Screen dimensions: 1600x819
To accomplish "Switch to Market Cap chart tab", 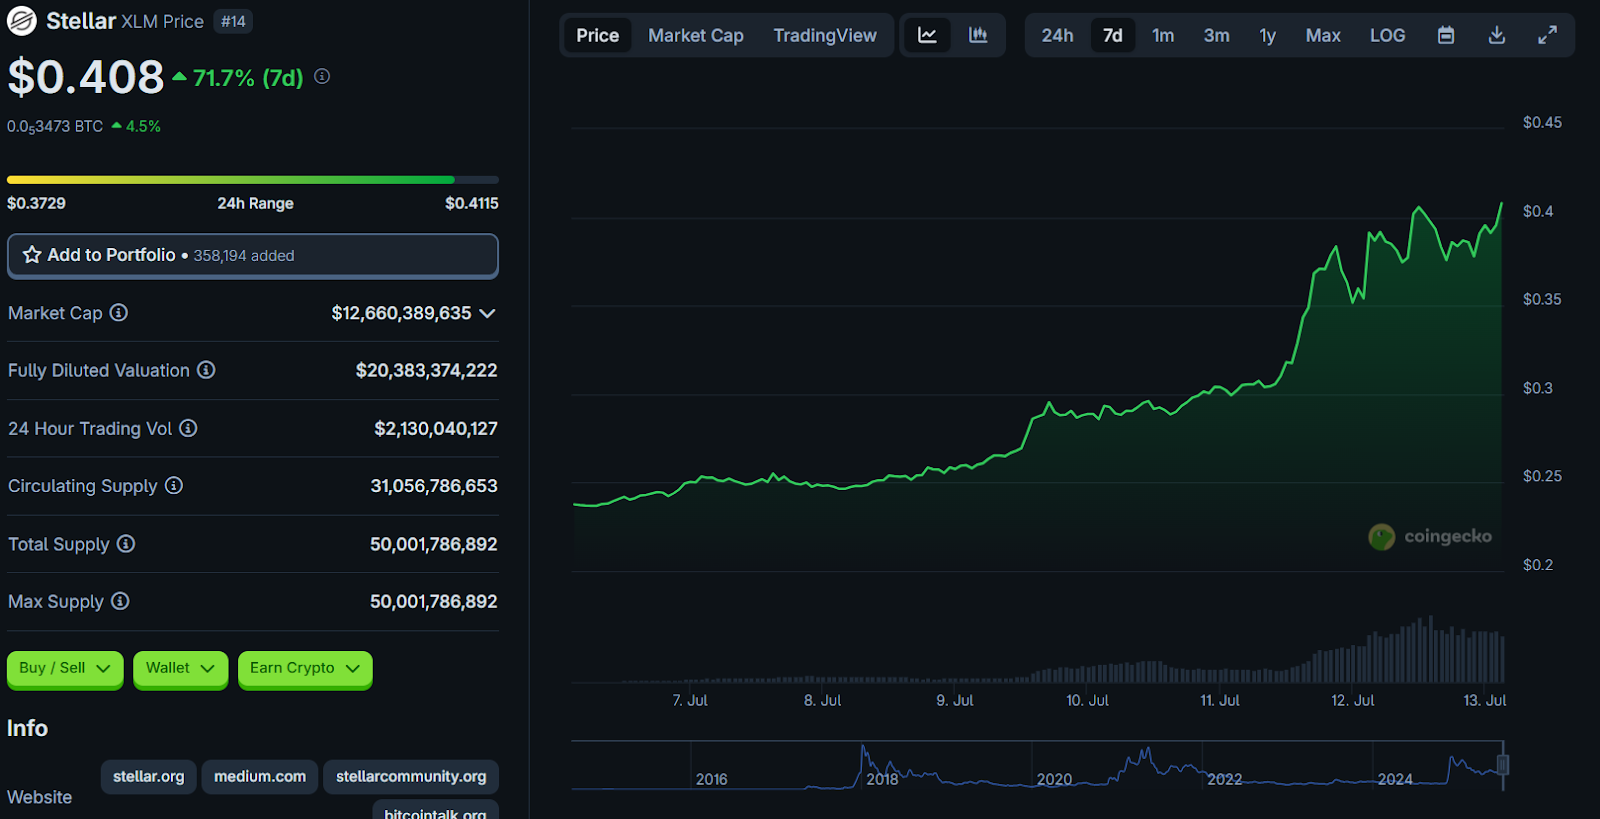I will click(696, 35).
